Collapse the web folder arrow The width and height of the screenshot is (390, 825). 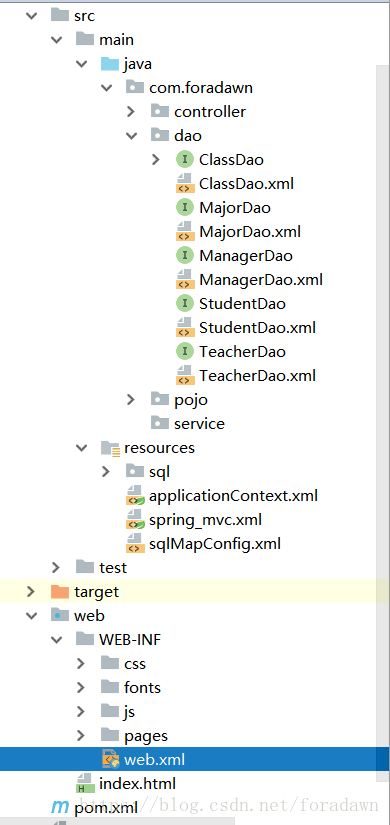click(32, 616)
